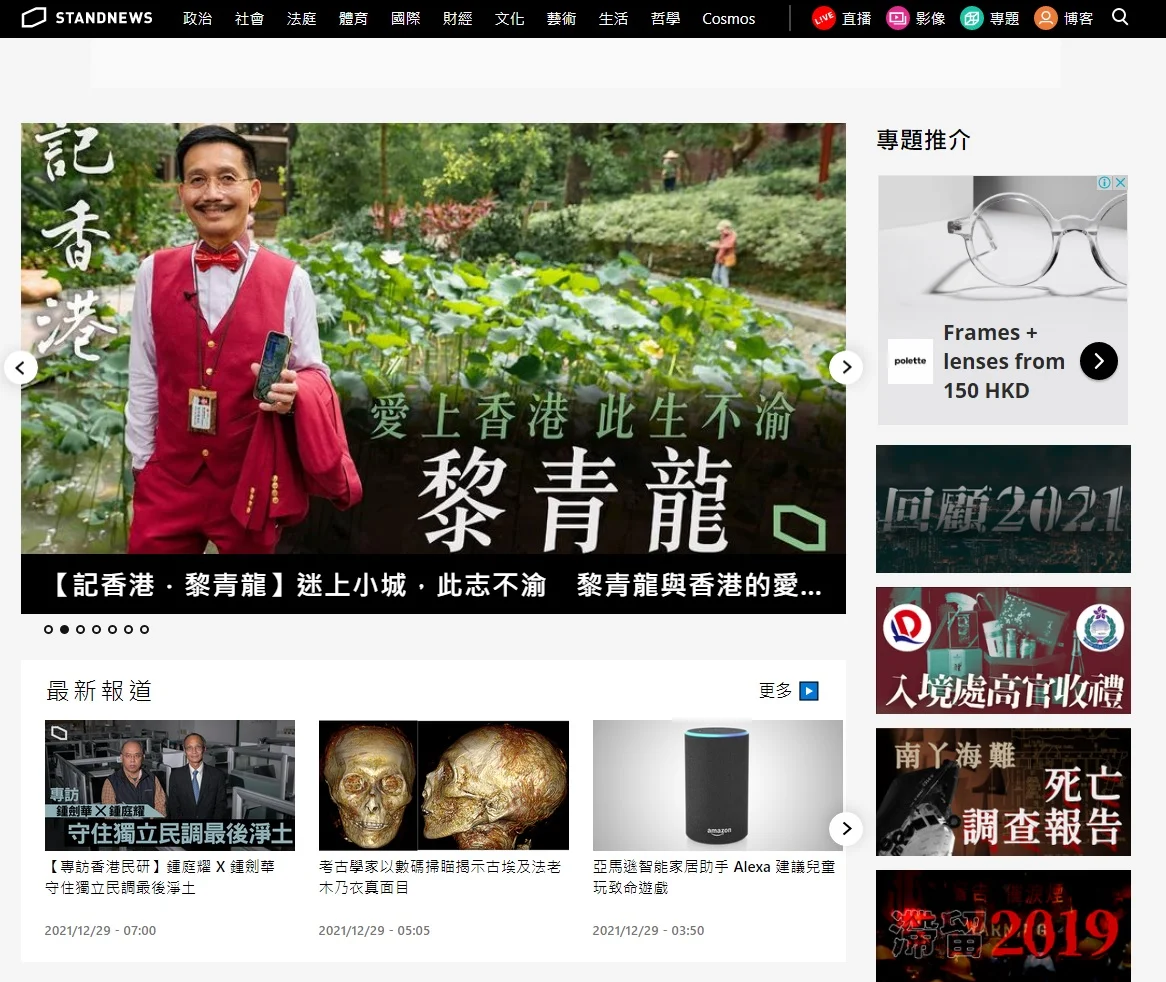Advance hero carousel with right arrow
Image resolution: width=1166 pixels, height=982 pixels.
pos(845,367)
